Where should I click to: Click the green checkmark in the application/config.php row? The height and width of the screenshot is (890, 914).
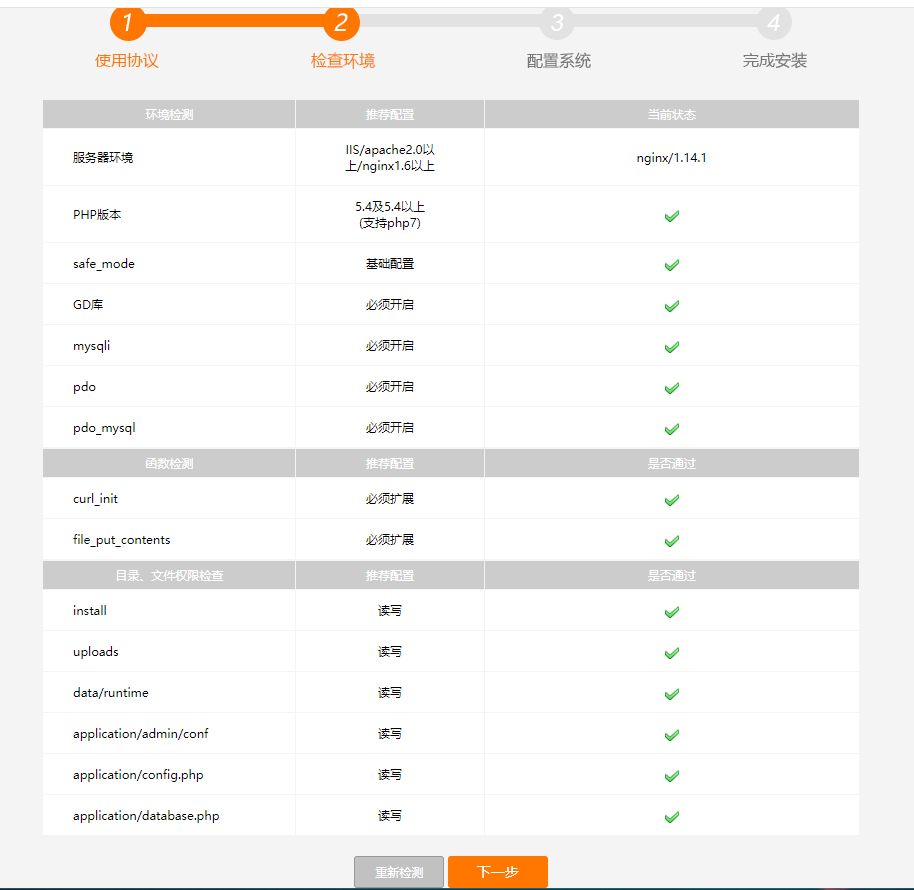click(672, 776)
